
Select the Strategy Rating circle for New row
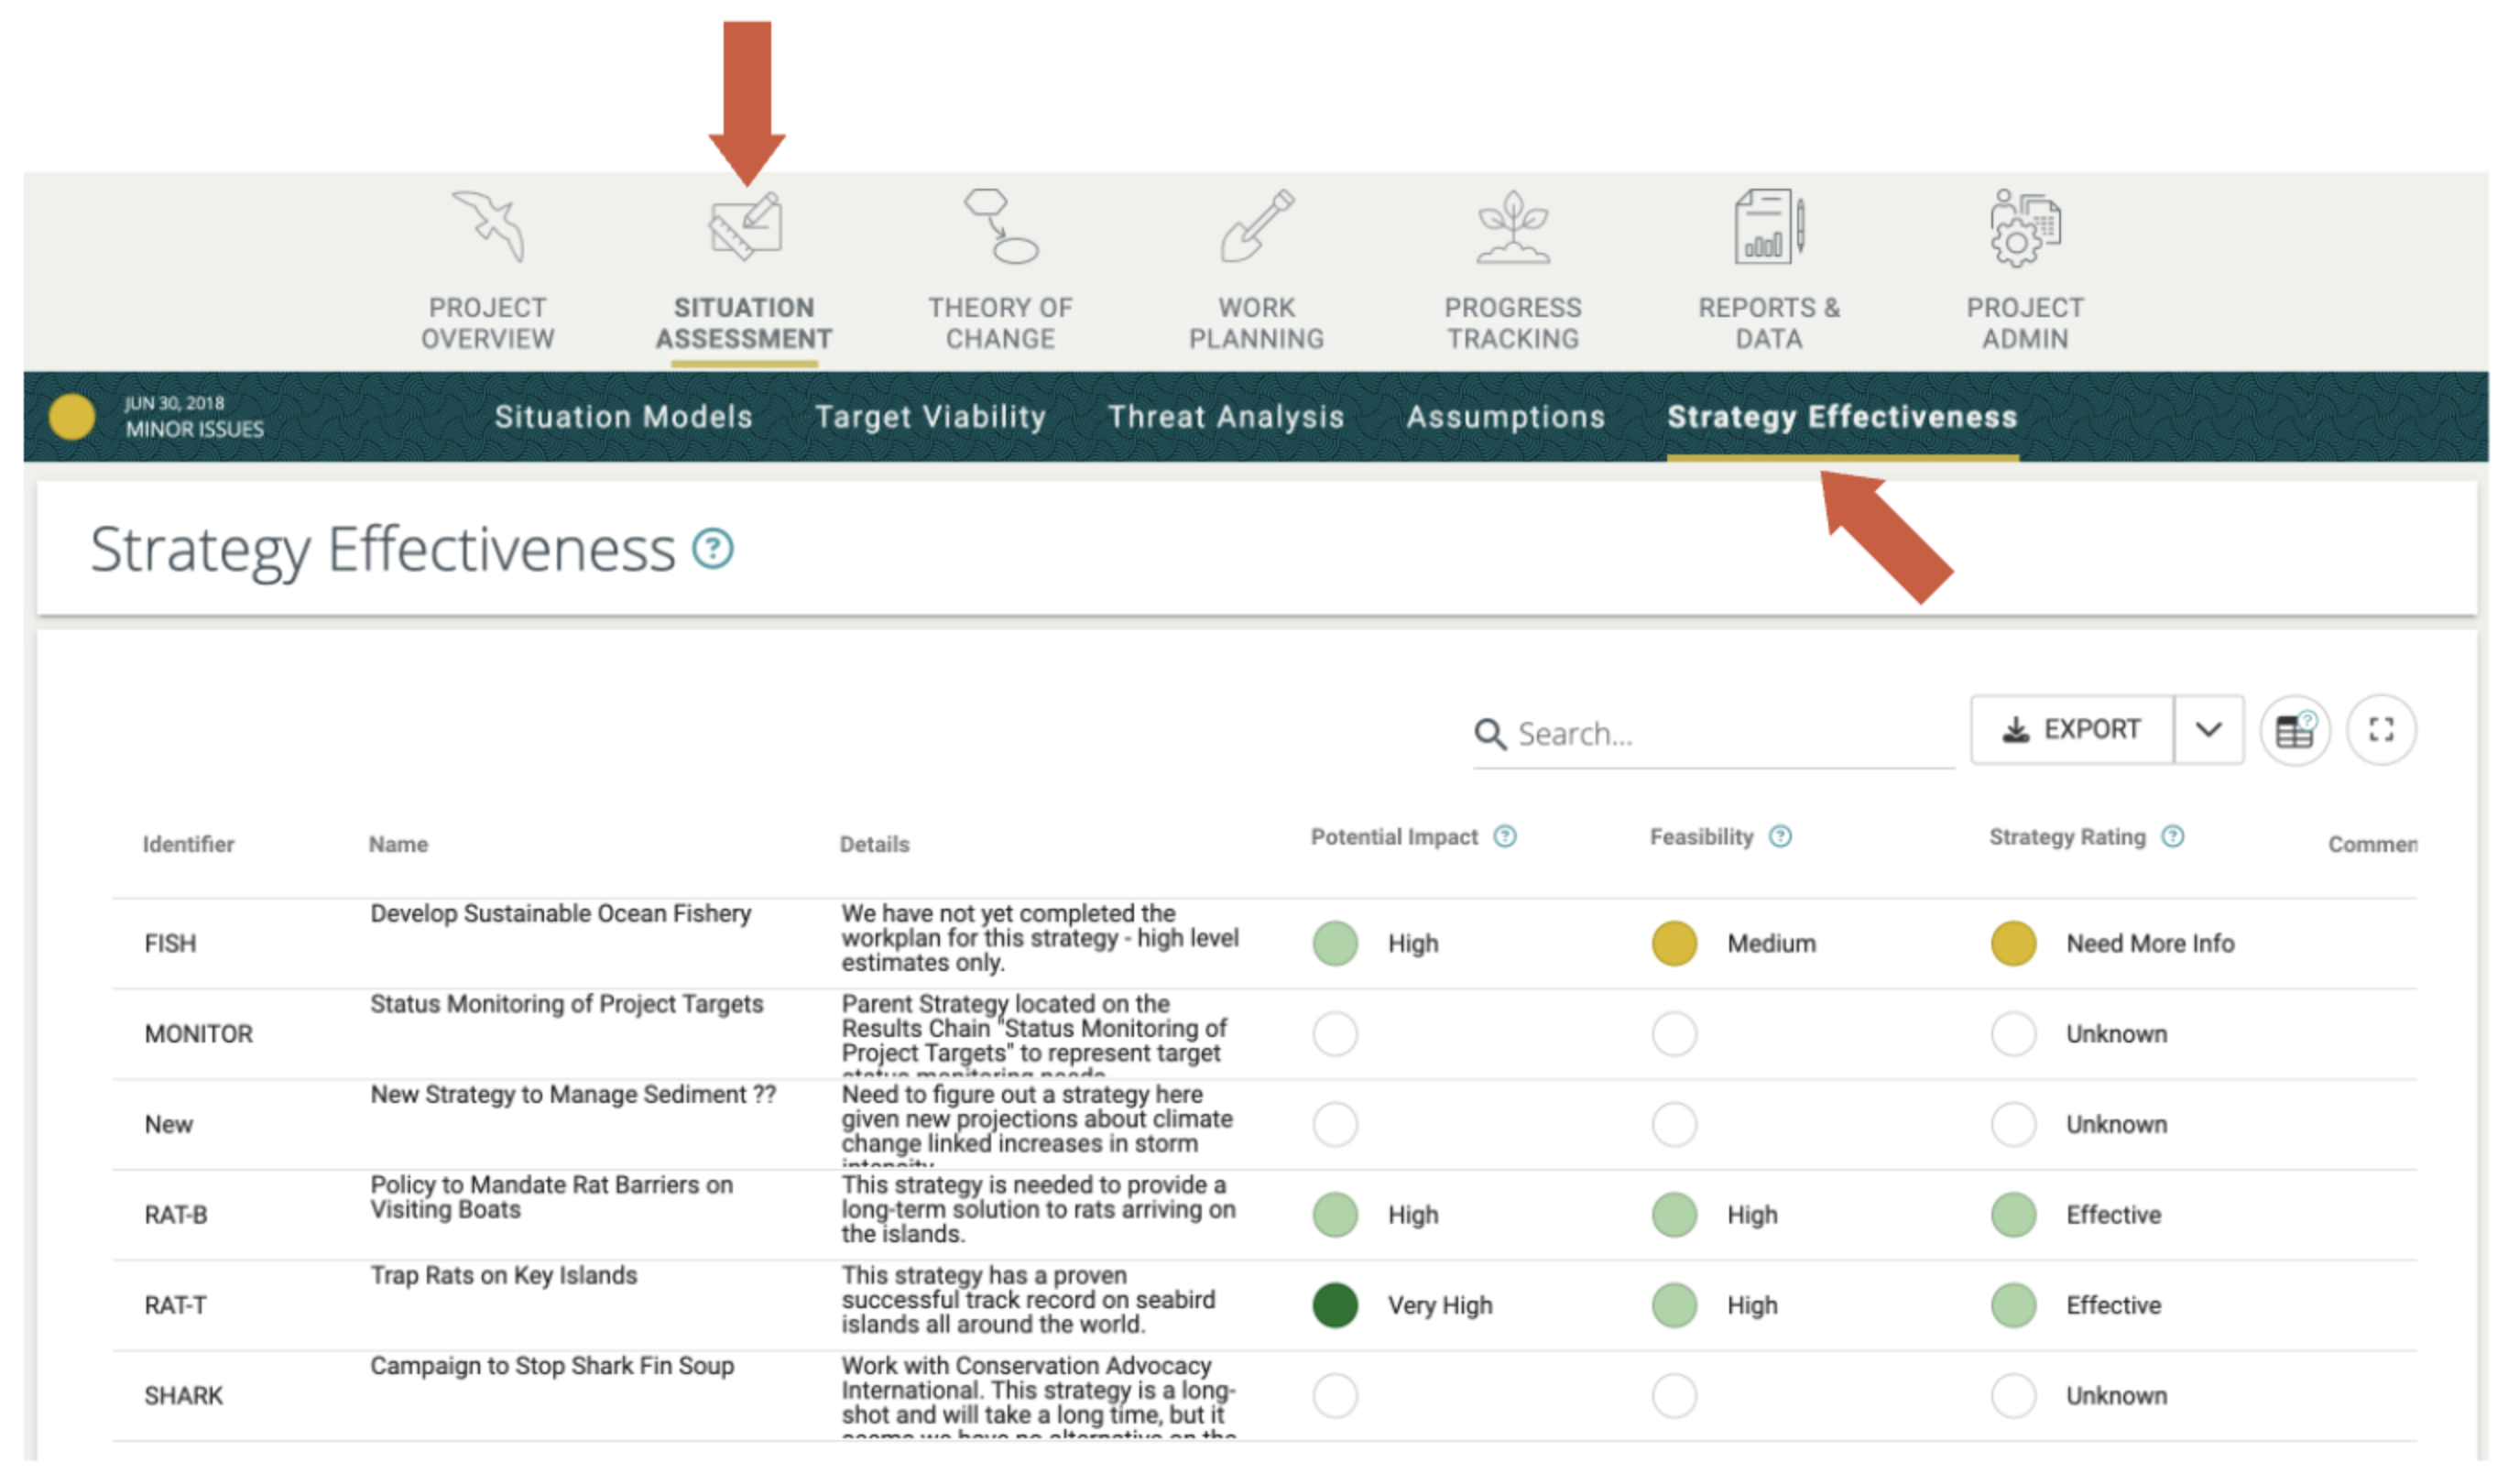tap(2013, 1124)
